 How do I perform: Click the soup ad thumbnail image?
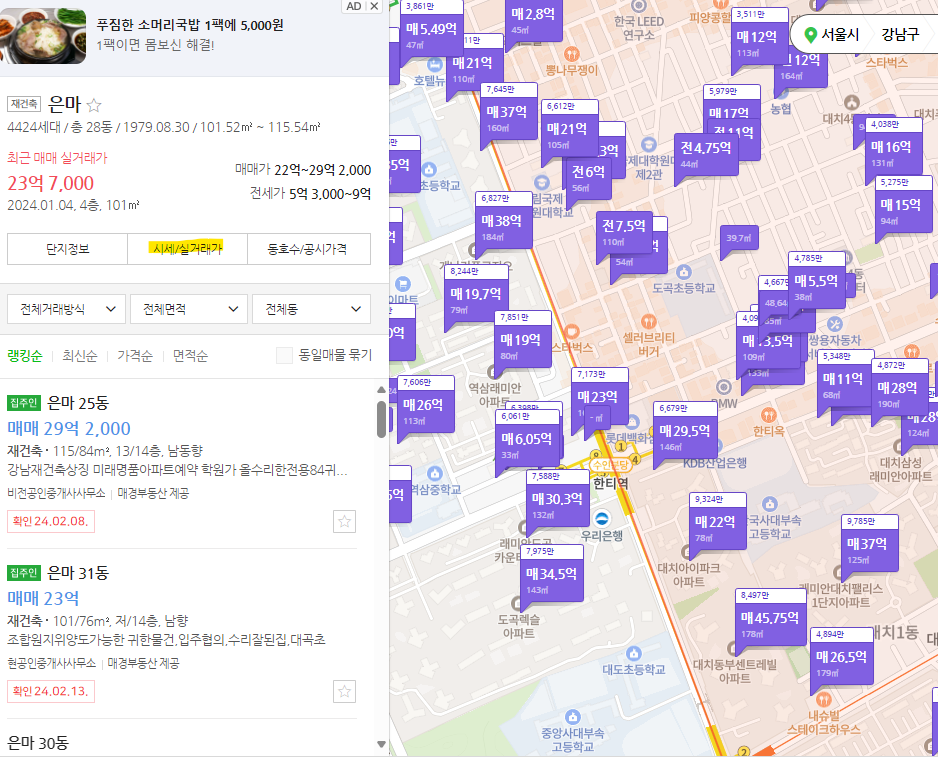[43, 36]
